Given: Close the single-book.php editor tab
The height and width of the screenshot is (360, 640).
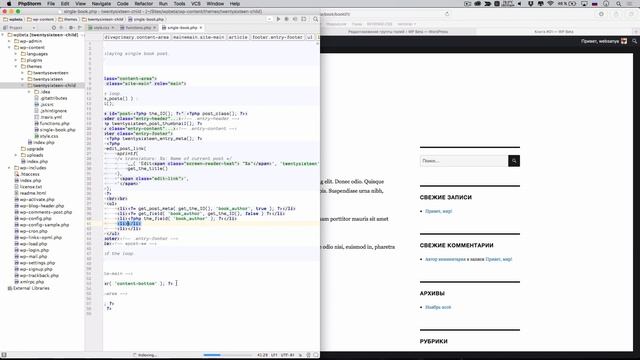Looking at the screenshot, I should pyautogui.click(x=201, y=28).
